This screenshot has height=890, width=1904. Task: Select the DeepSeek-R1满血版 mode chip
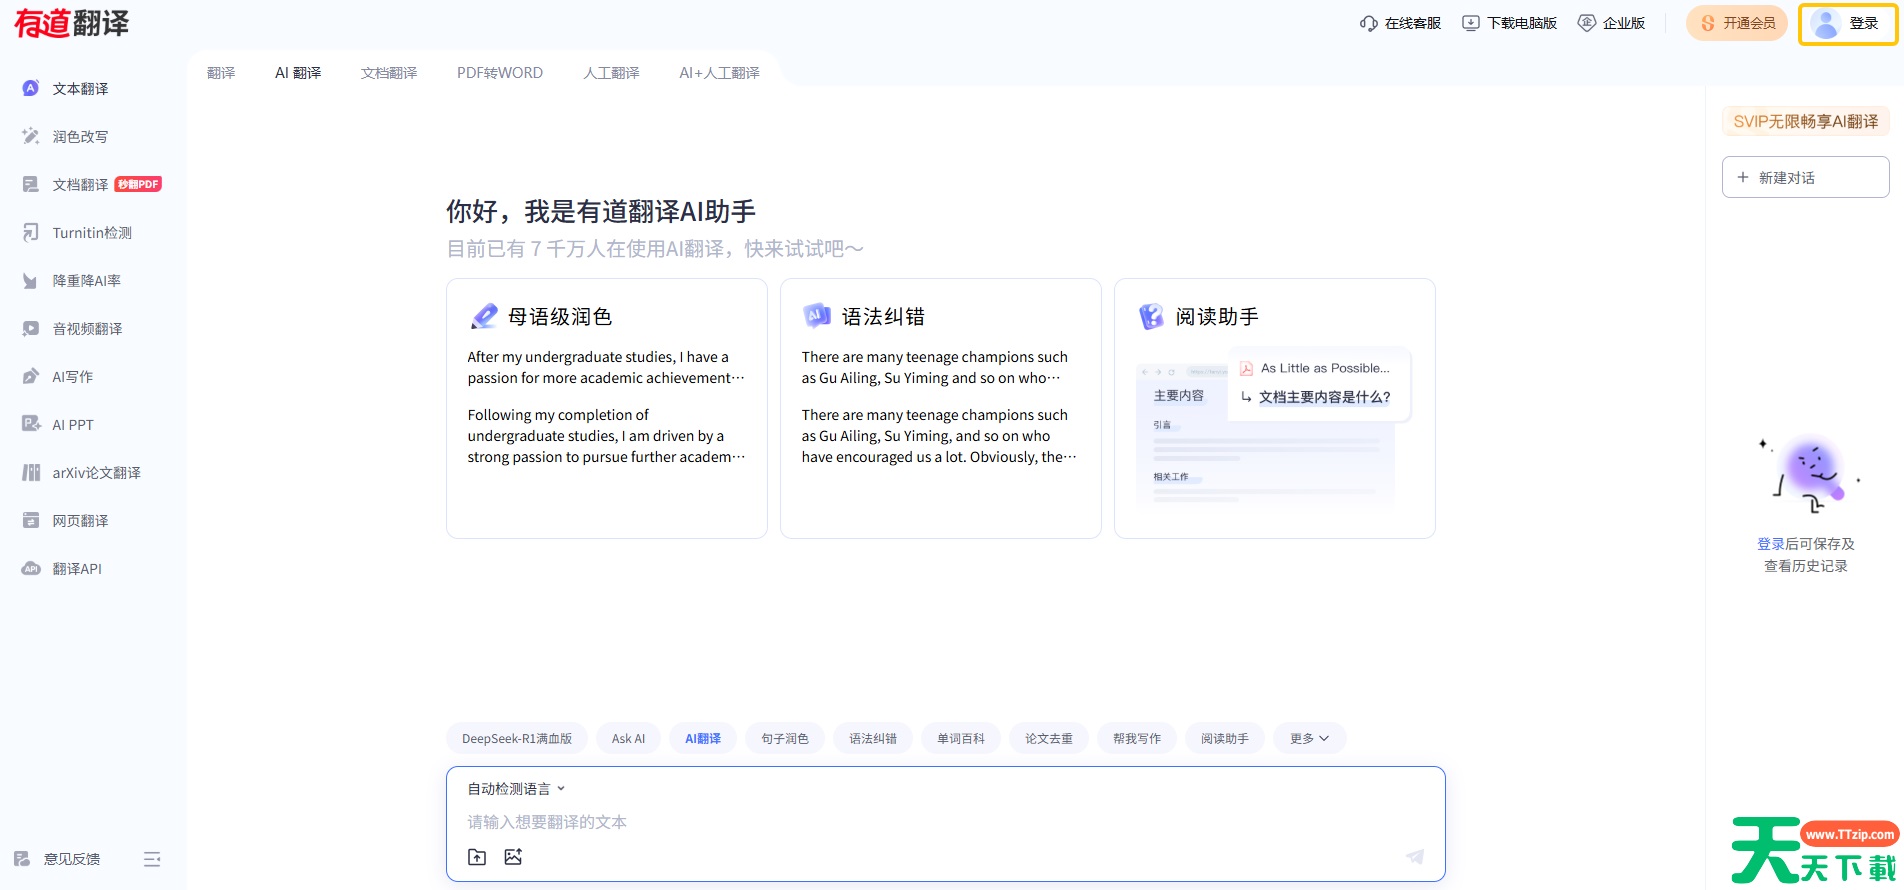516,739
